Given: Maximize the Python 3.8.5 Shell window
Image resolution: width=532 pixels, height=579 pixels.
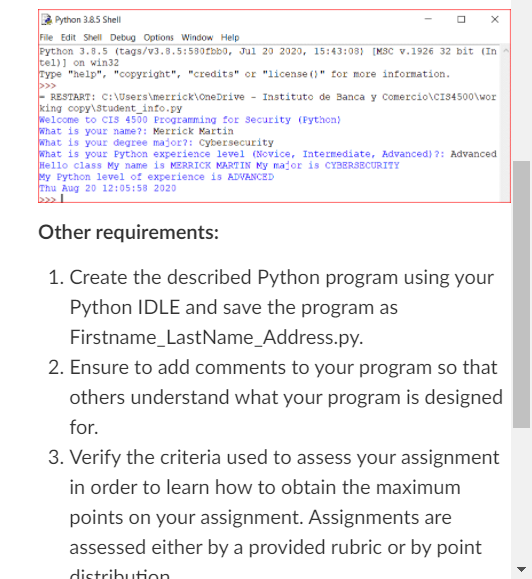Looking at the screenshot, I should [x=461, y=19].
